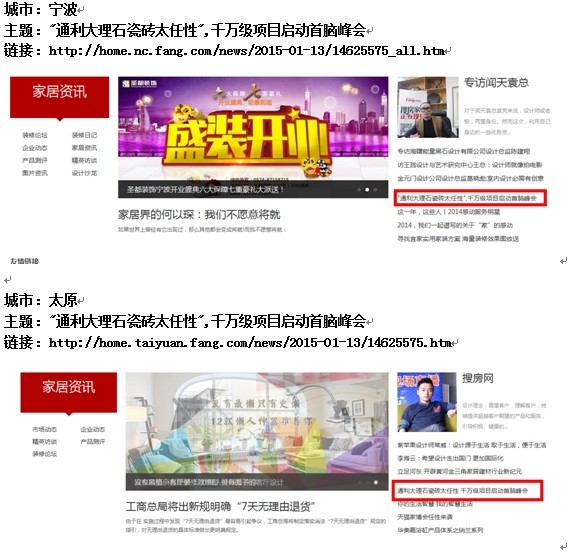Open article 李海云：希望设计走出国门
Screen dimensions: 574x553
tap(451, 458)
